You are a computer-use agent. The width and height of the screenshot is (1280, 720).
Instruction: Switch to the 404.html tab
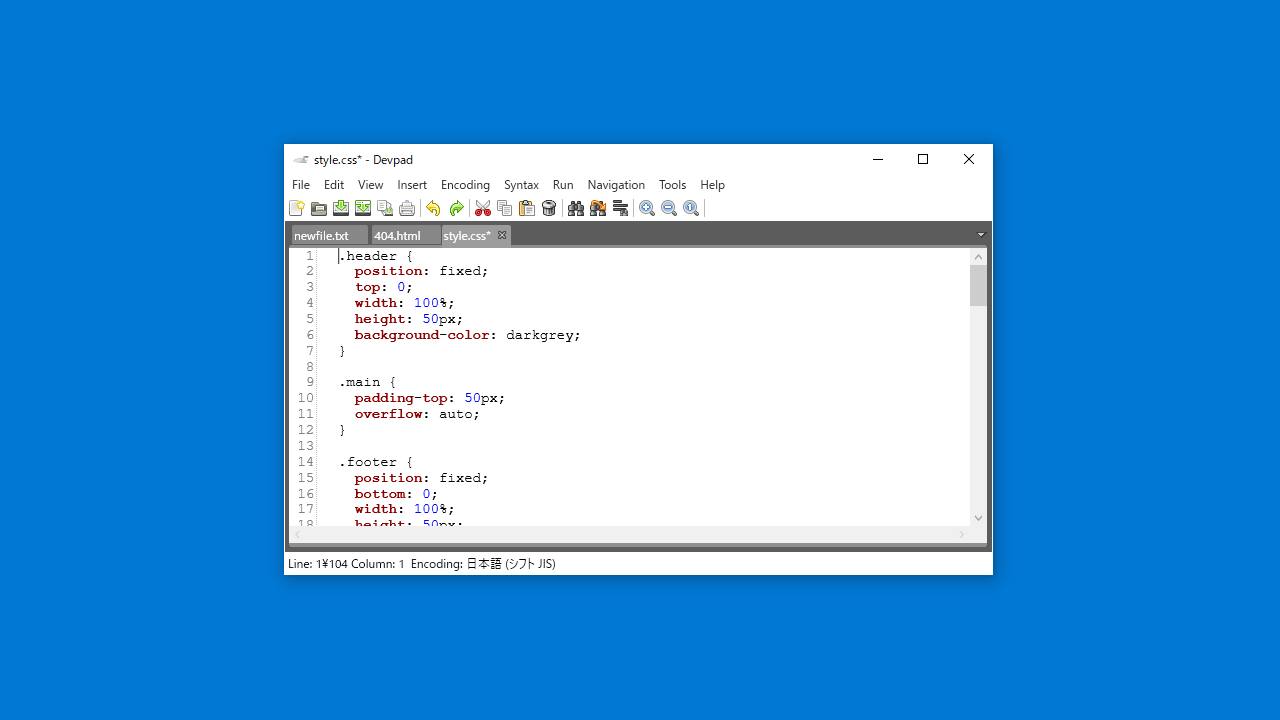405,236
